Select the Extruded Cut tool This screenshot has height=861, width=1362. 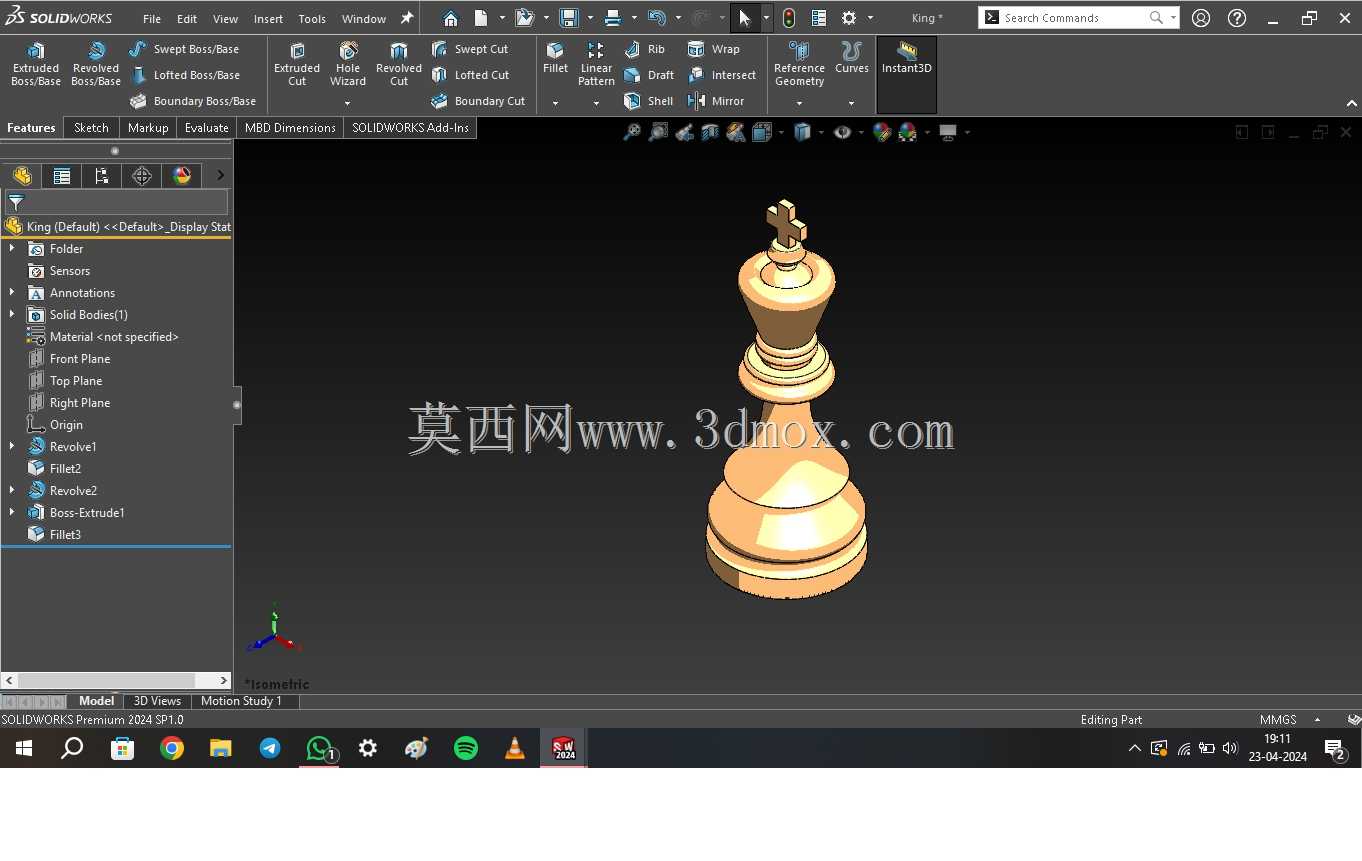[x=297, y=65]
